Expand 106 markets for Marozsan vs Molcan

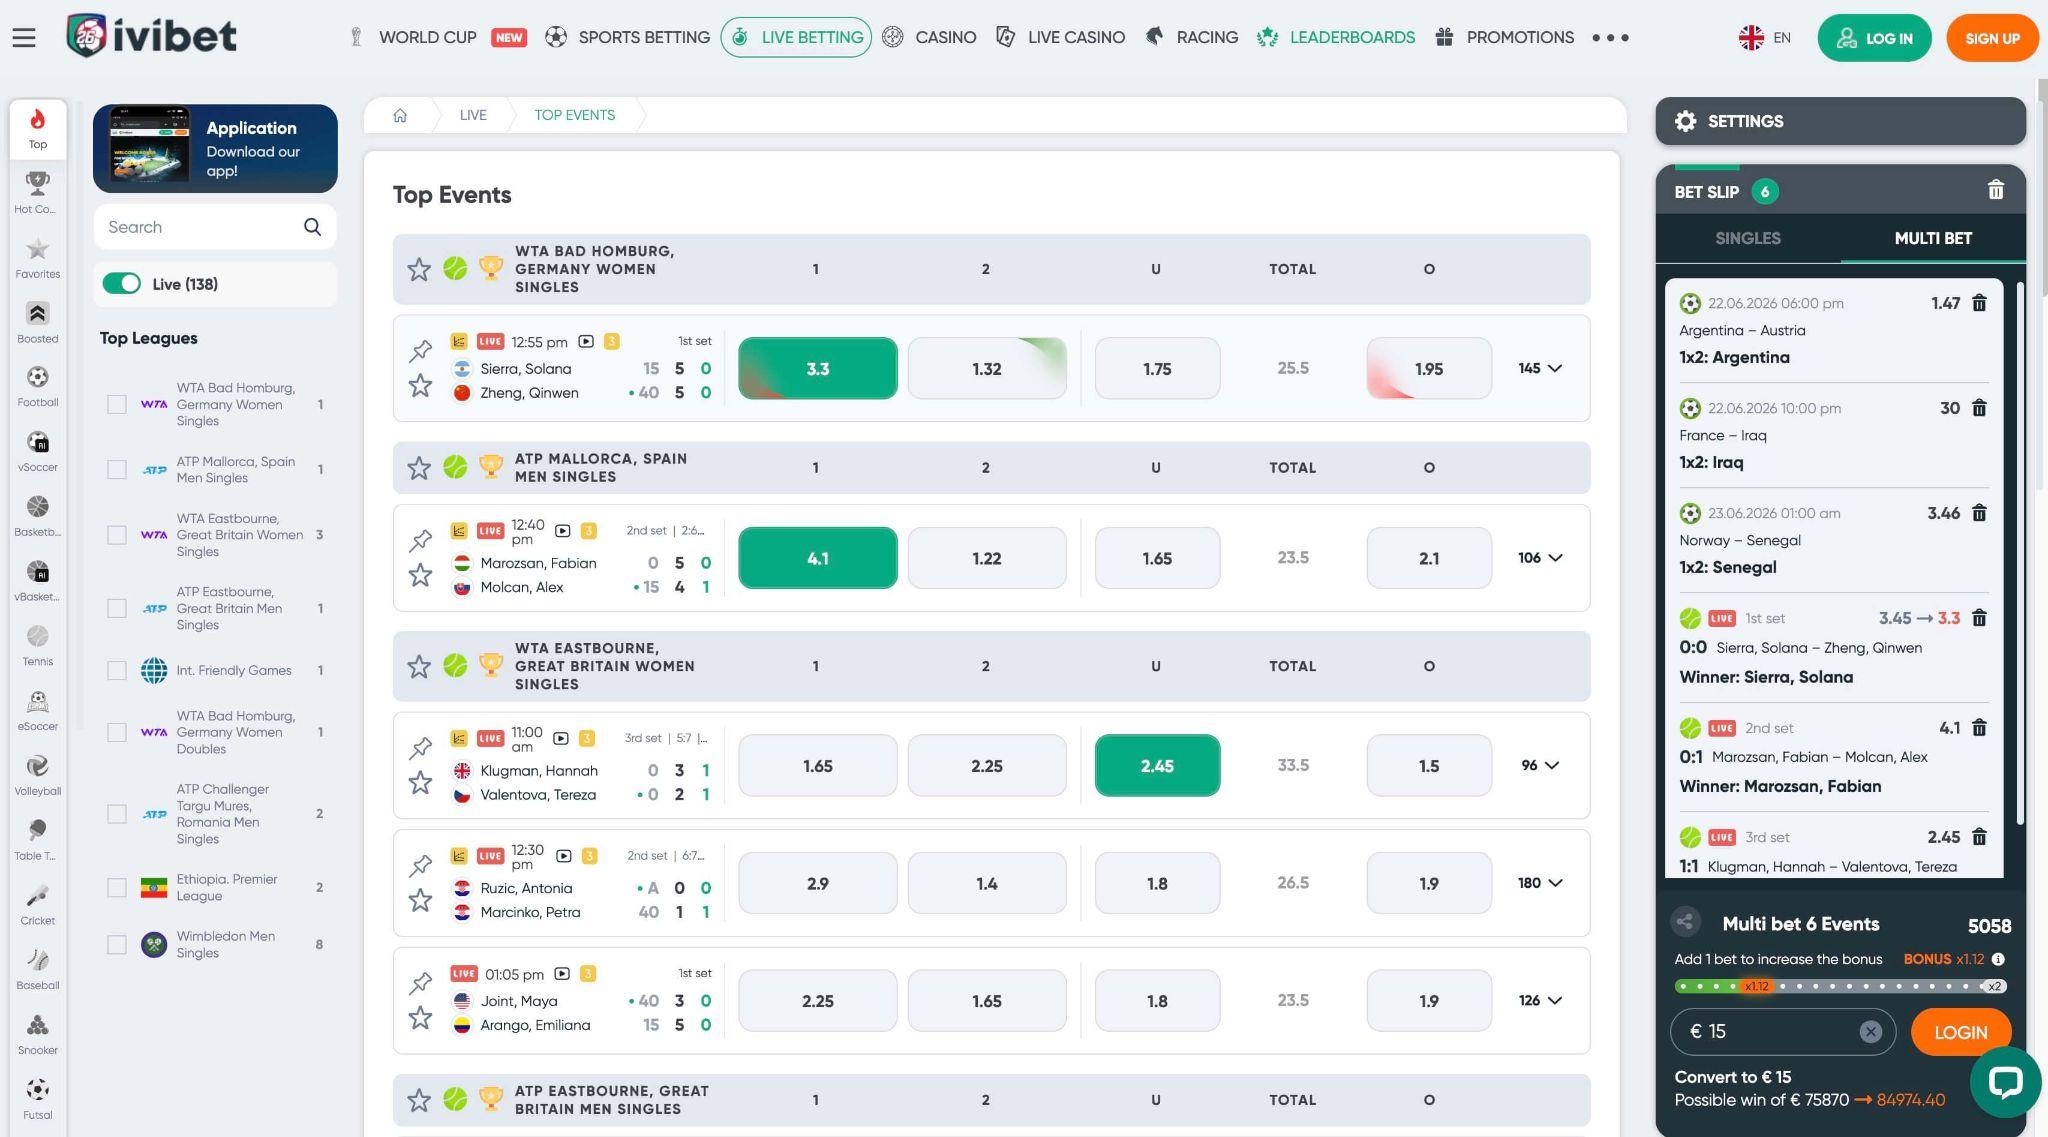click(1540, 558)
